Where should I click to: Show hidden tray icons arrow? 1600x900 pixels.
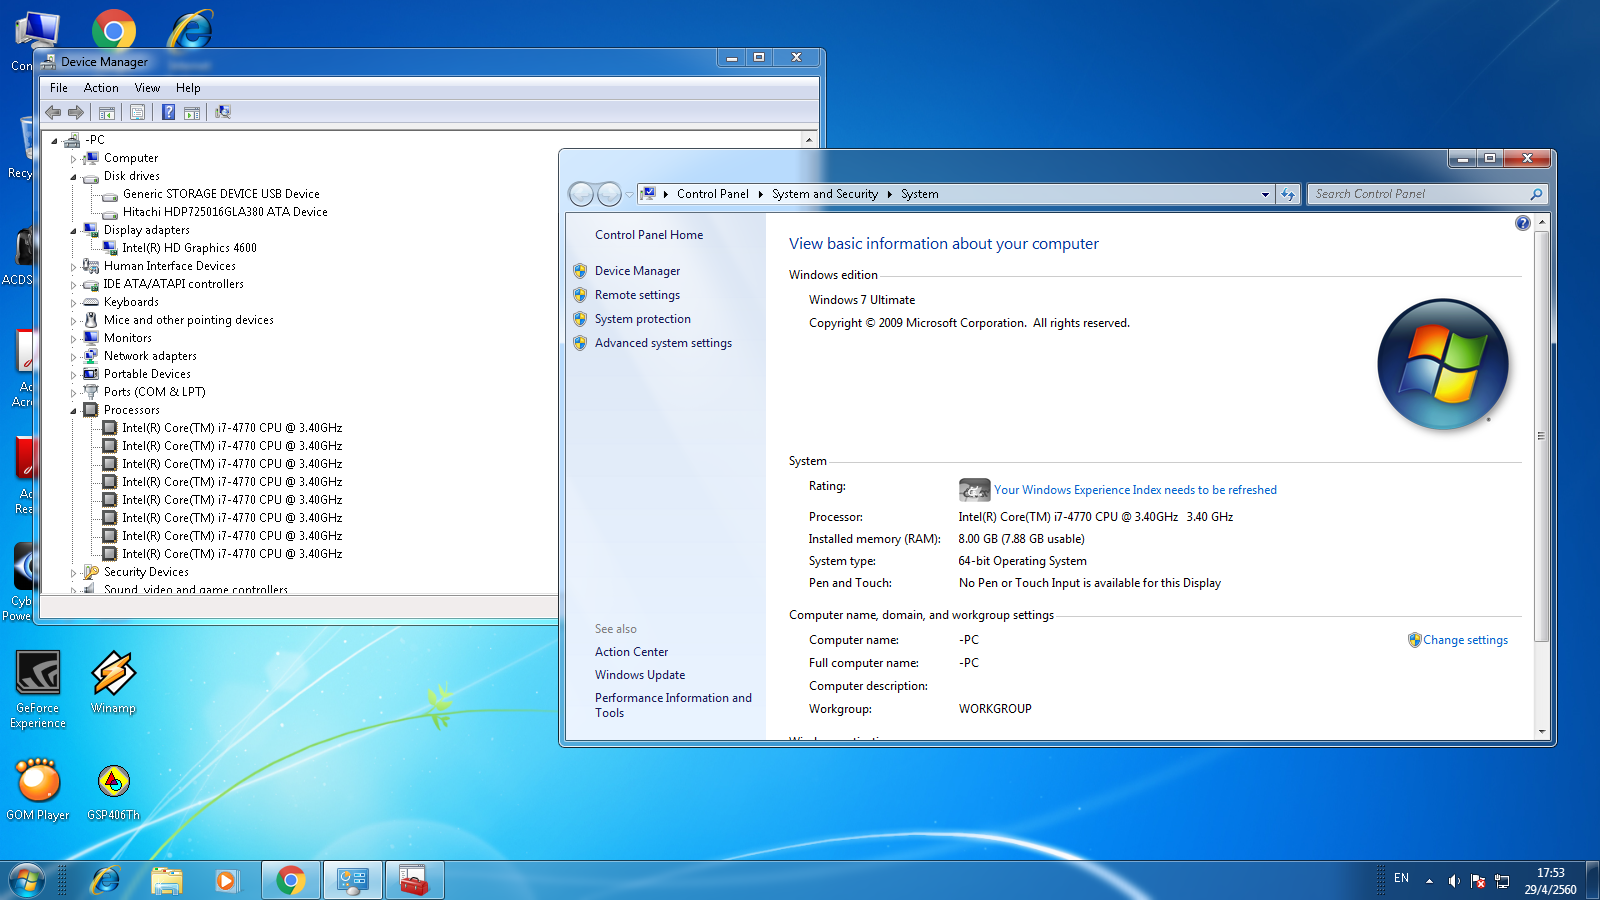coord(1429,881)
